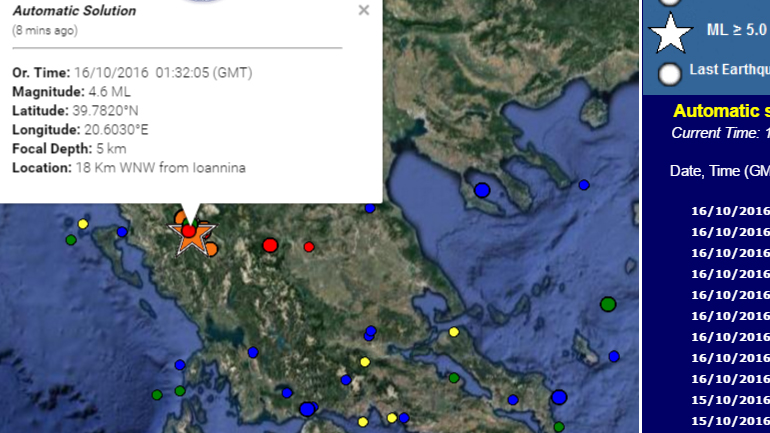The image size is (770, 433).
Task: Click blue marker east of Skyros island
Action: [x=614, y=357]
